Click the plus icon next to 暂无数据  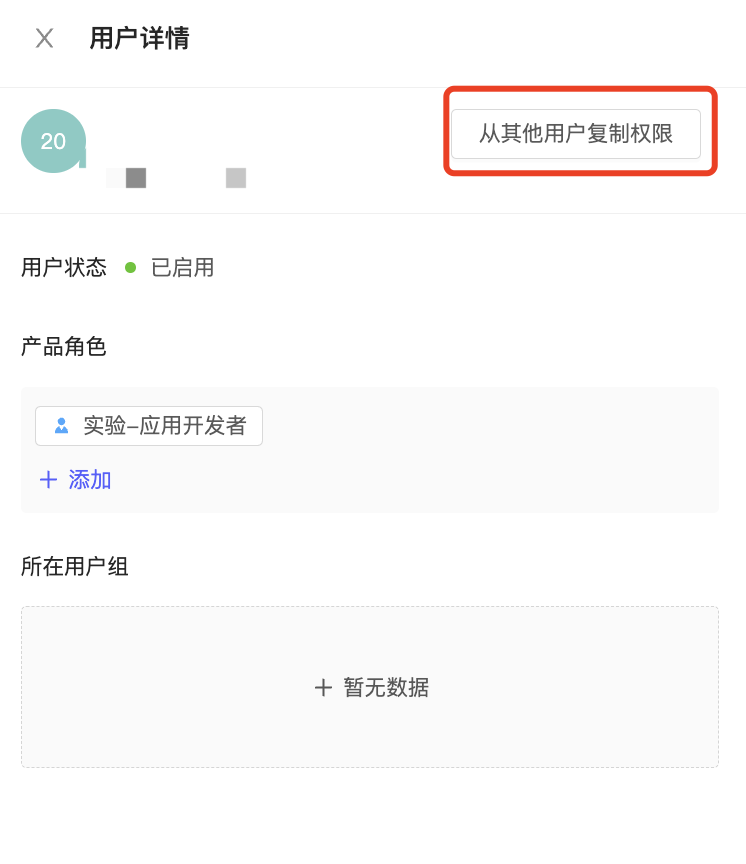pyautogui.click(x=323, y=687)
